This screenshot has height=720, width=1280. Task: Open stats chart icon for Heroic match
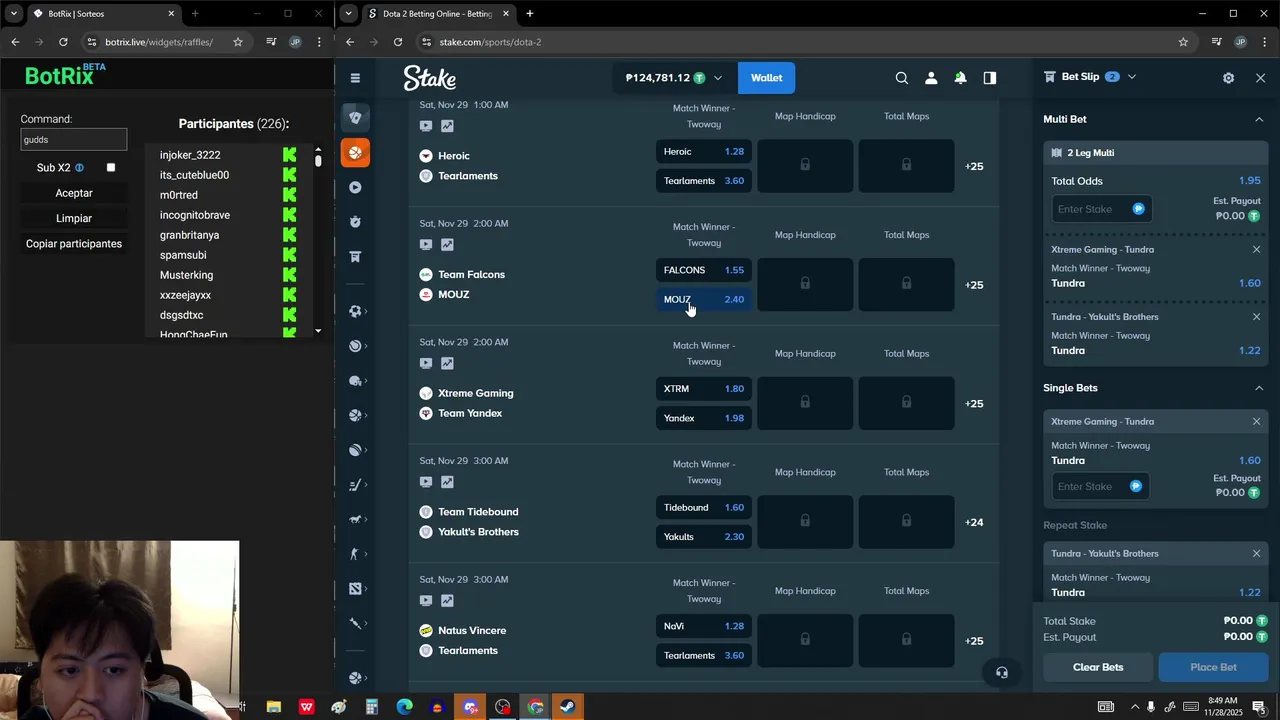447,126
